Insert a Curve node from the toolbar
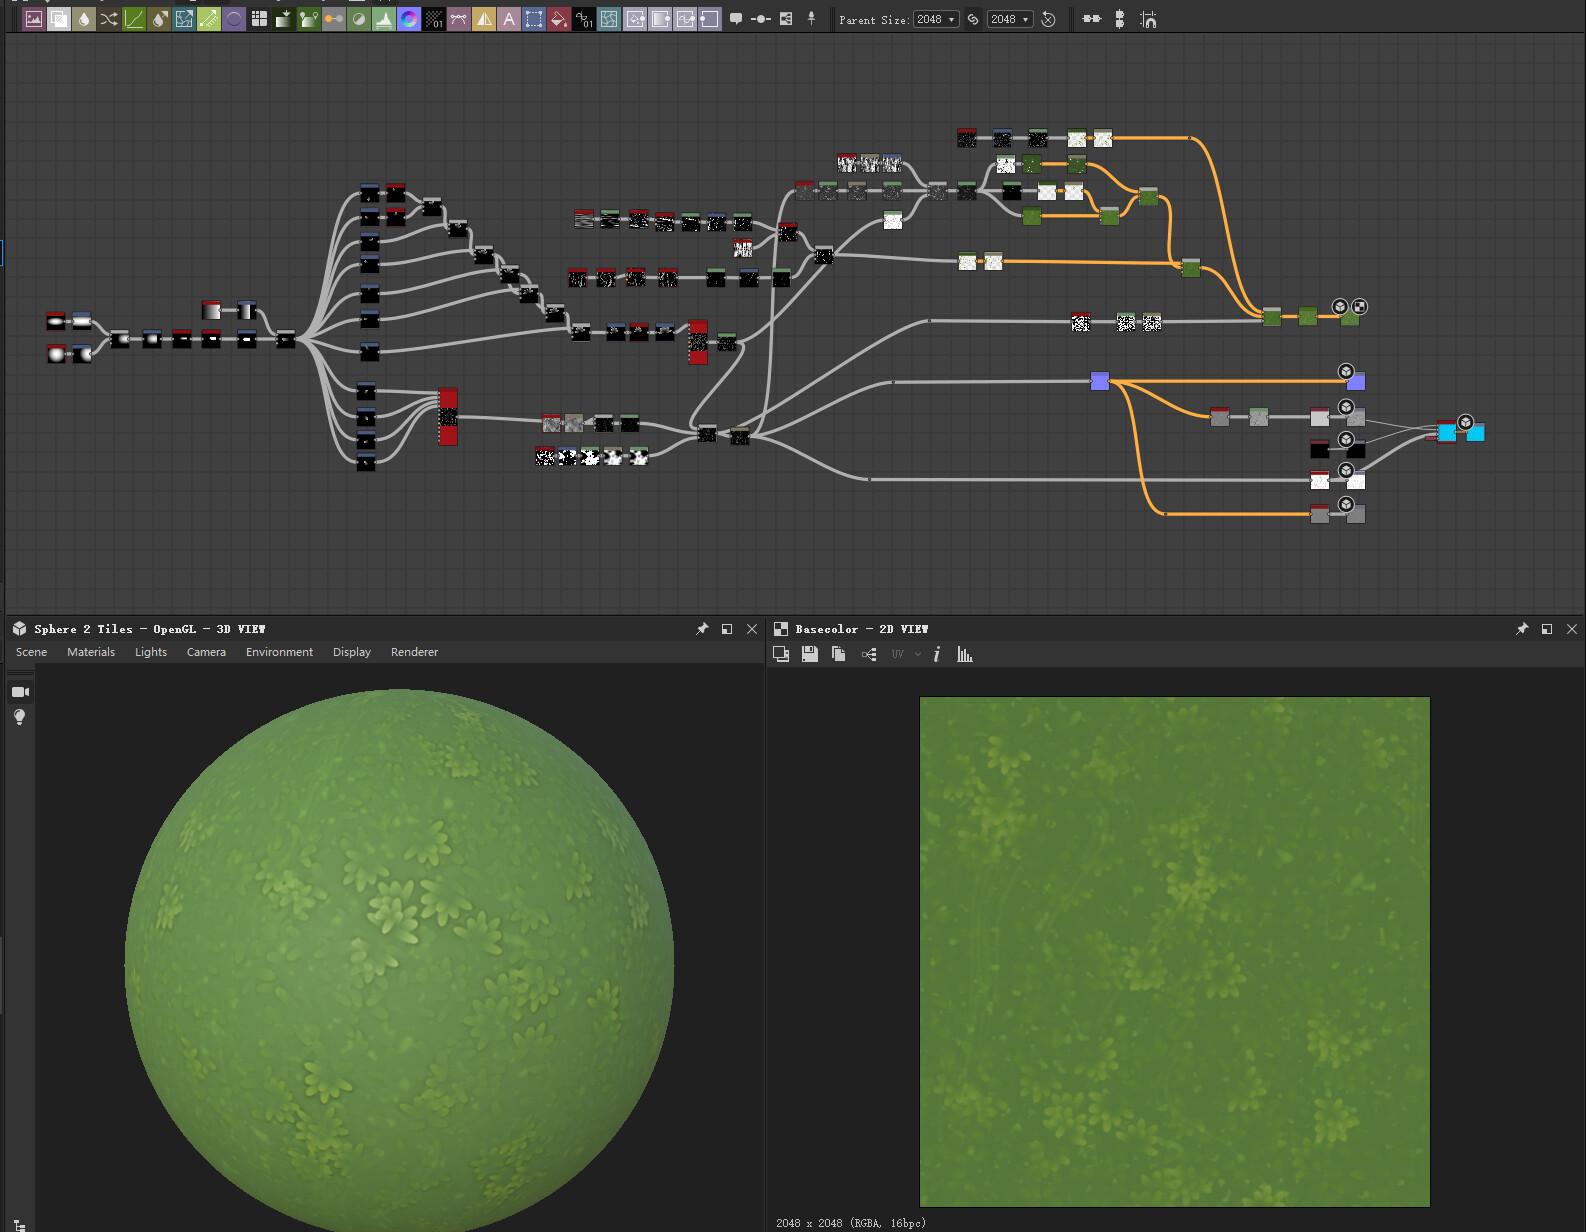1586x1232 pixels. click(134, 19)
